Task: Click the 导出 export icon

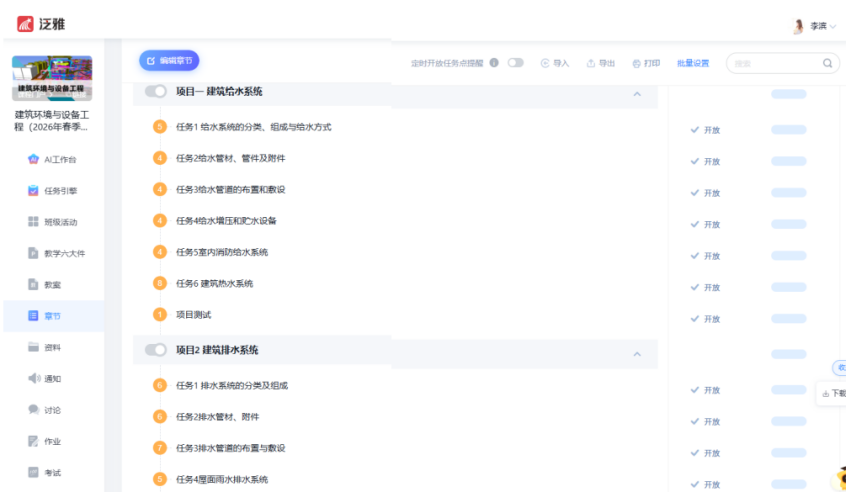Action: pyautogui.click(x=591, y=63)
